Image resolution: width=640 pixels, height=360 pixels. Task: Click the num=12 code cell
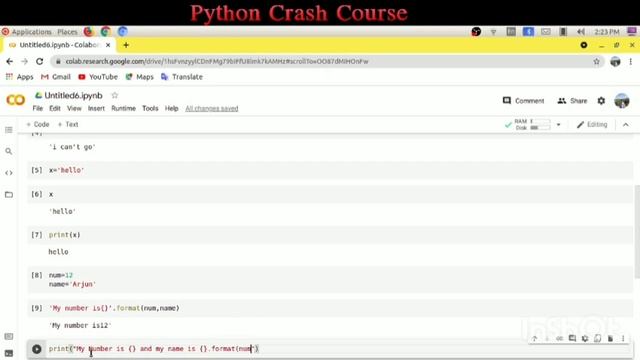tap(330, 280)
